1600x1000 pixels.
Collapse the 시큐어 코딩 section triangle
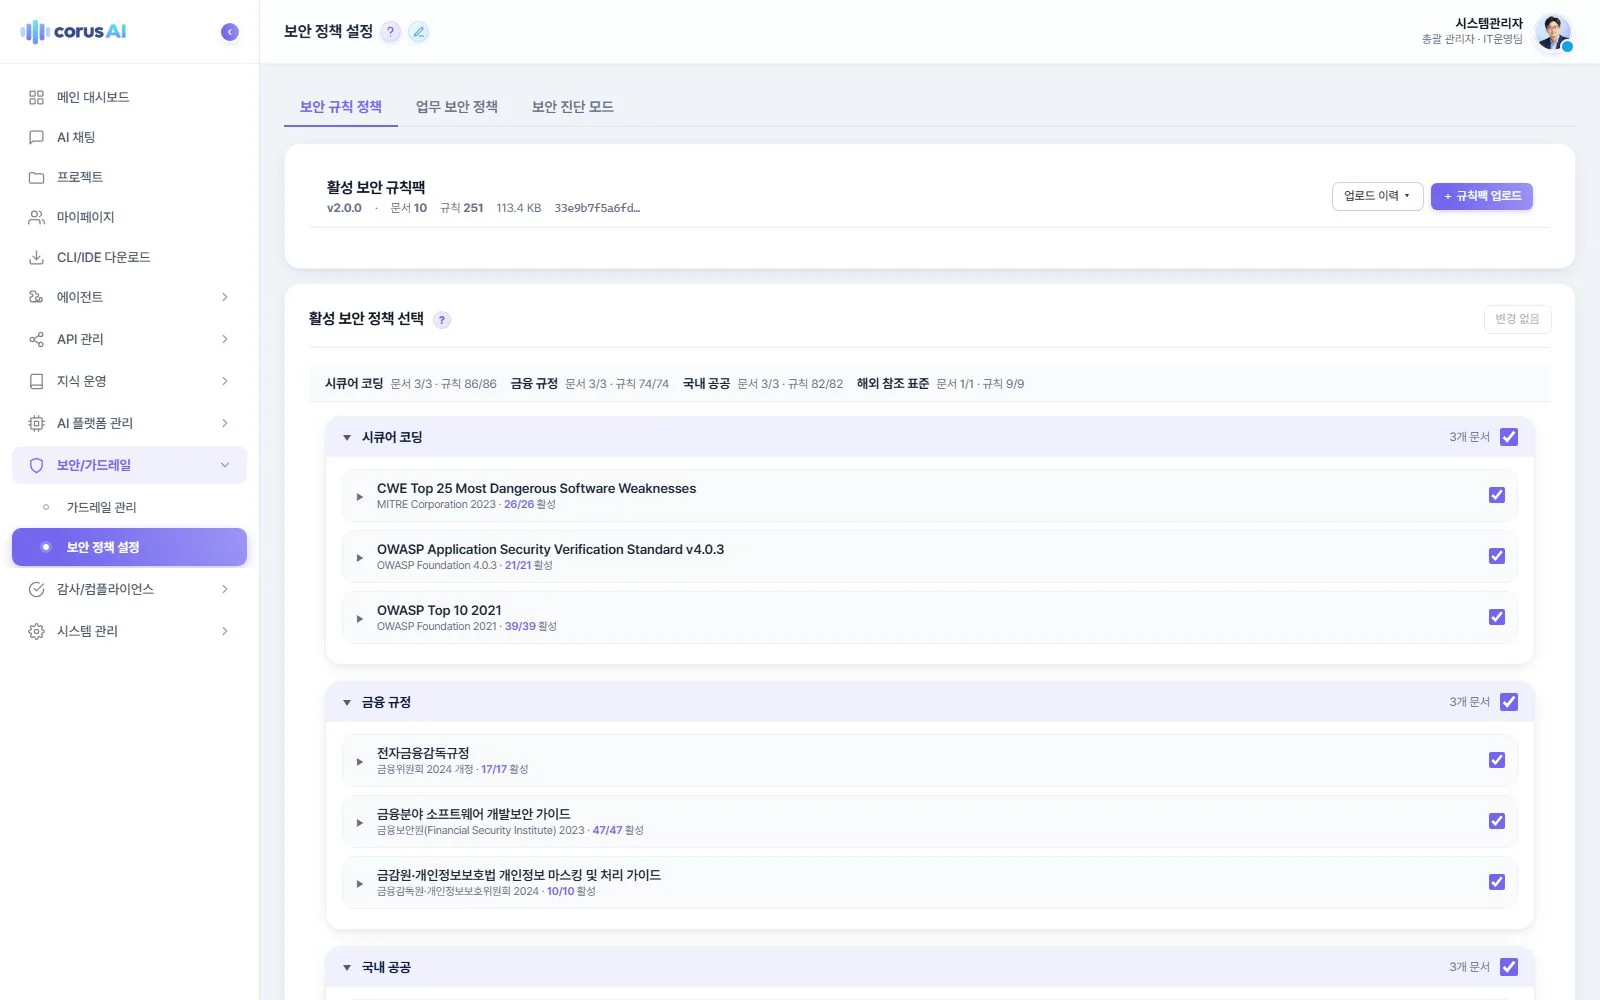[347, 437]
